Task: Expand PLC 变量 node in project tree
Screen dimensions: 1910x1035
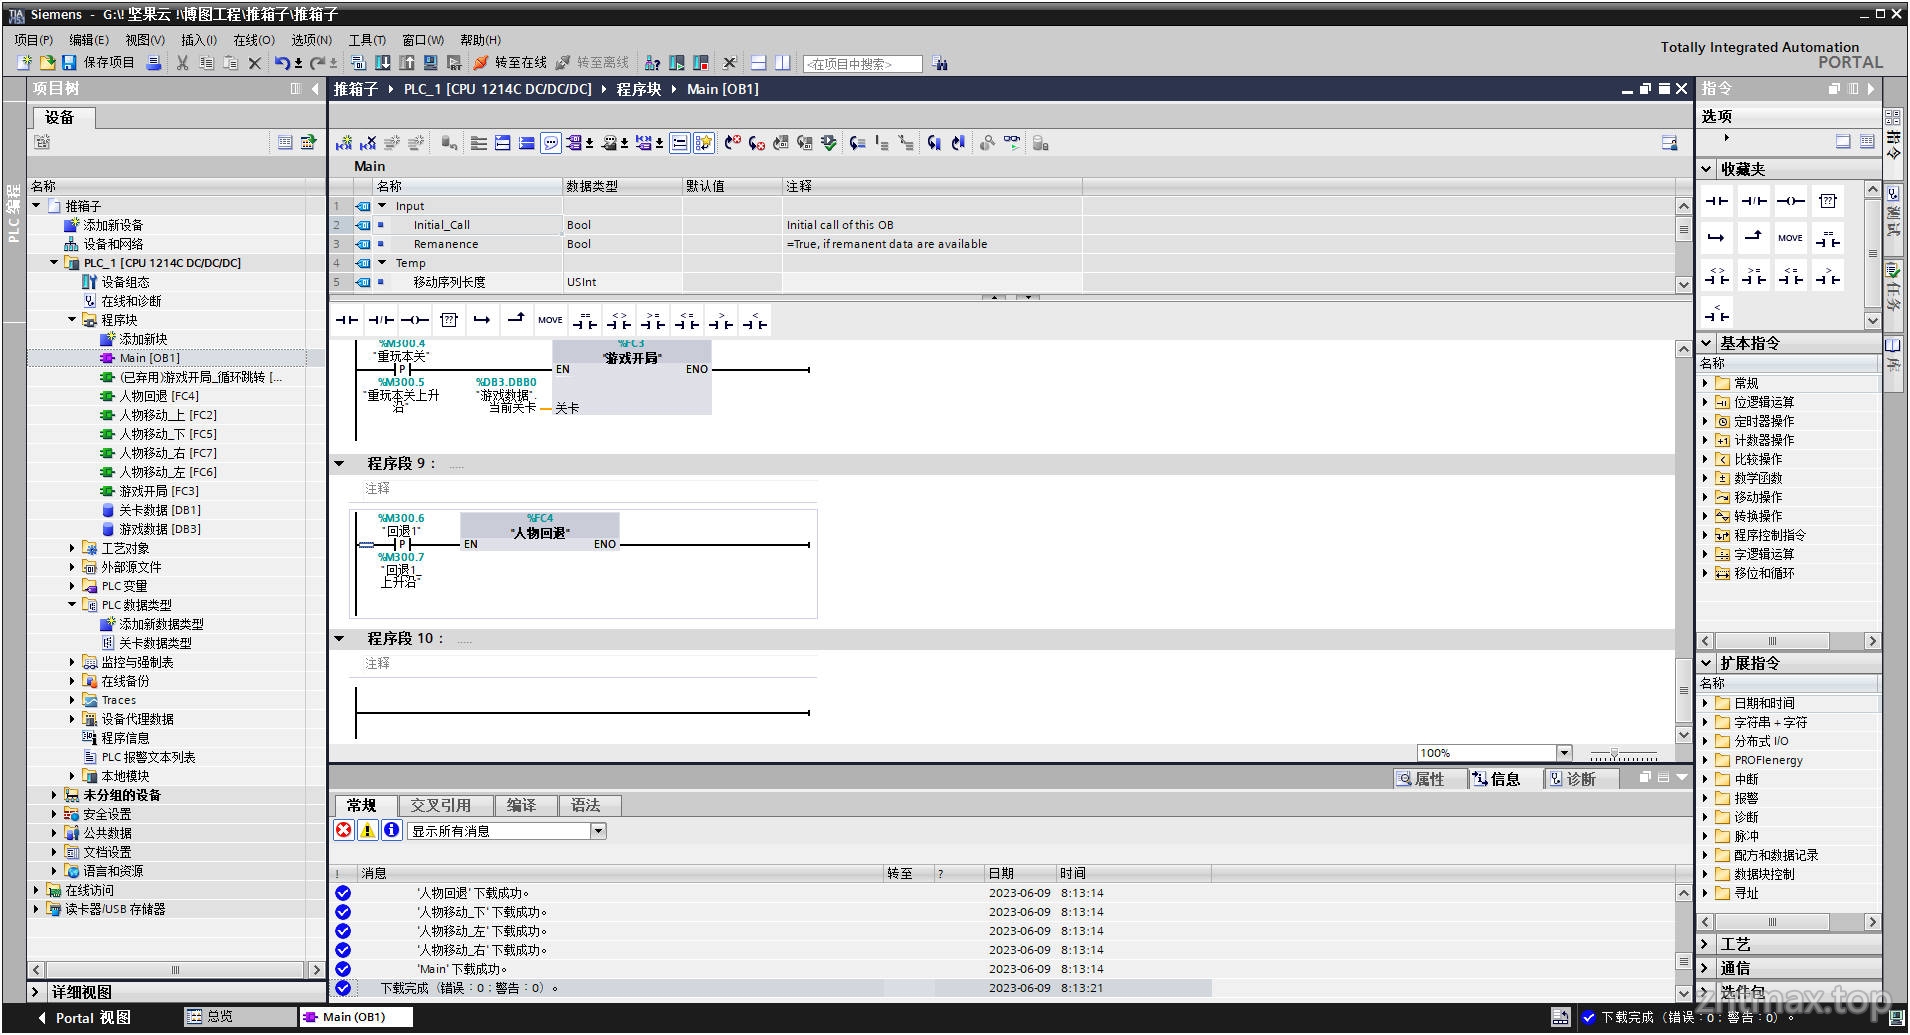Action: [x=72, y=586]
